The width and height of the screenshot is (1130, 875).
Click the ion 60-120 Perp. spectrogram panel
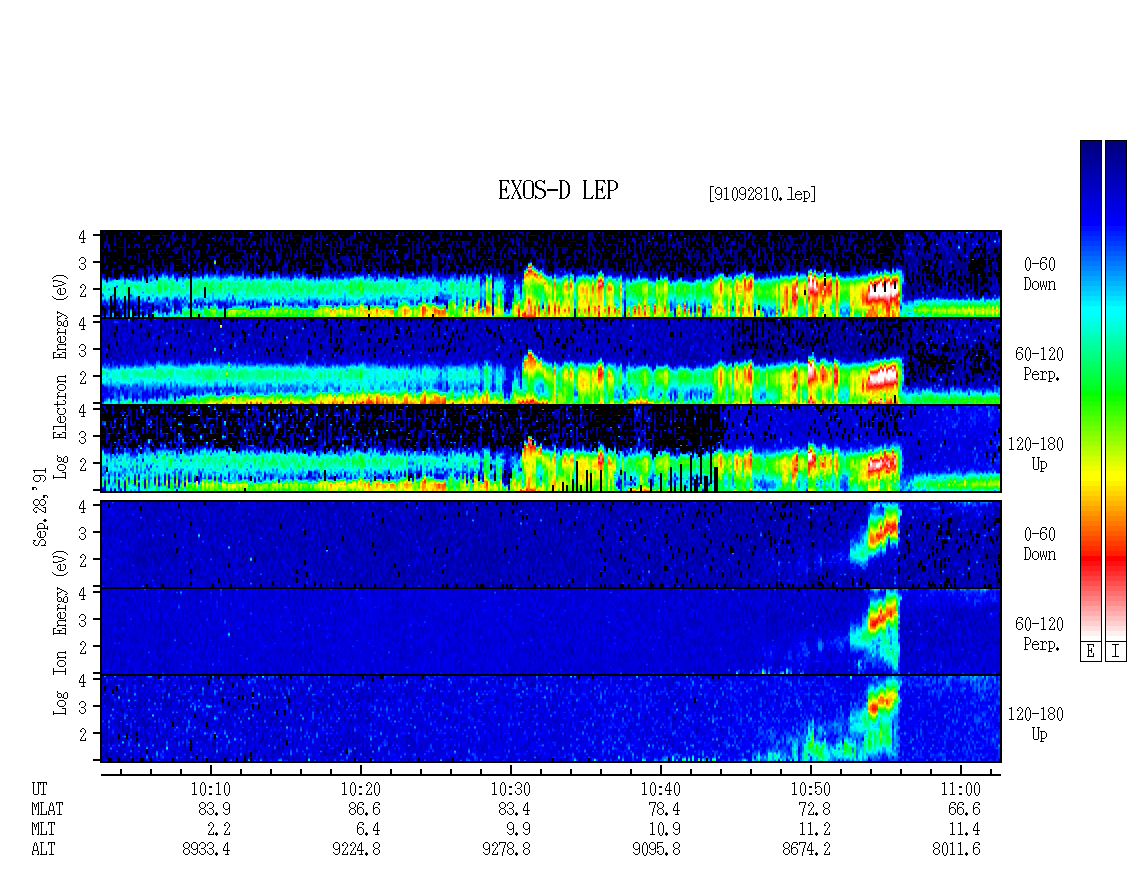[551, 631]
